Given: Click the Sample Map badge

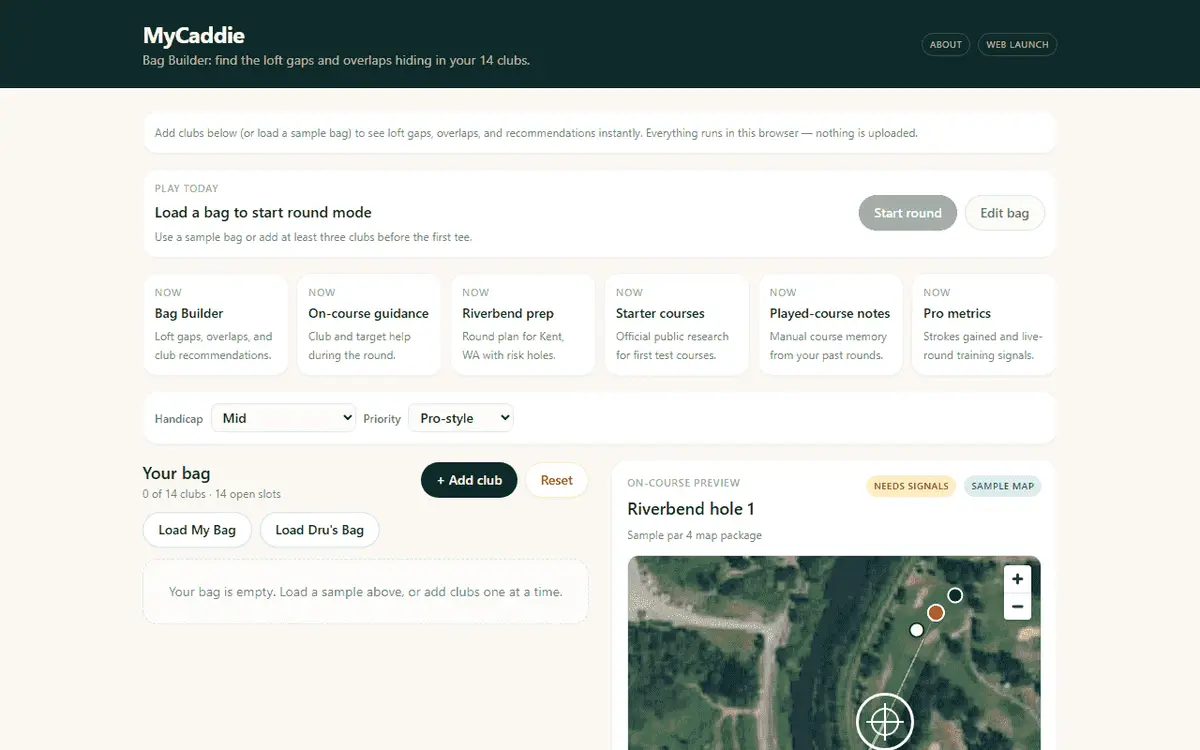Looking at the screenshot, I should click(x=1003, y=486).
